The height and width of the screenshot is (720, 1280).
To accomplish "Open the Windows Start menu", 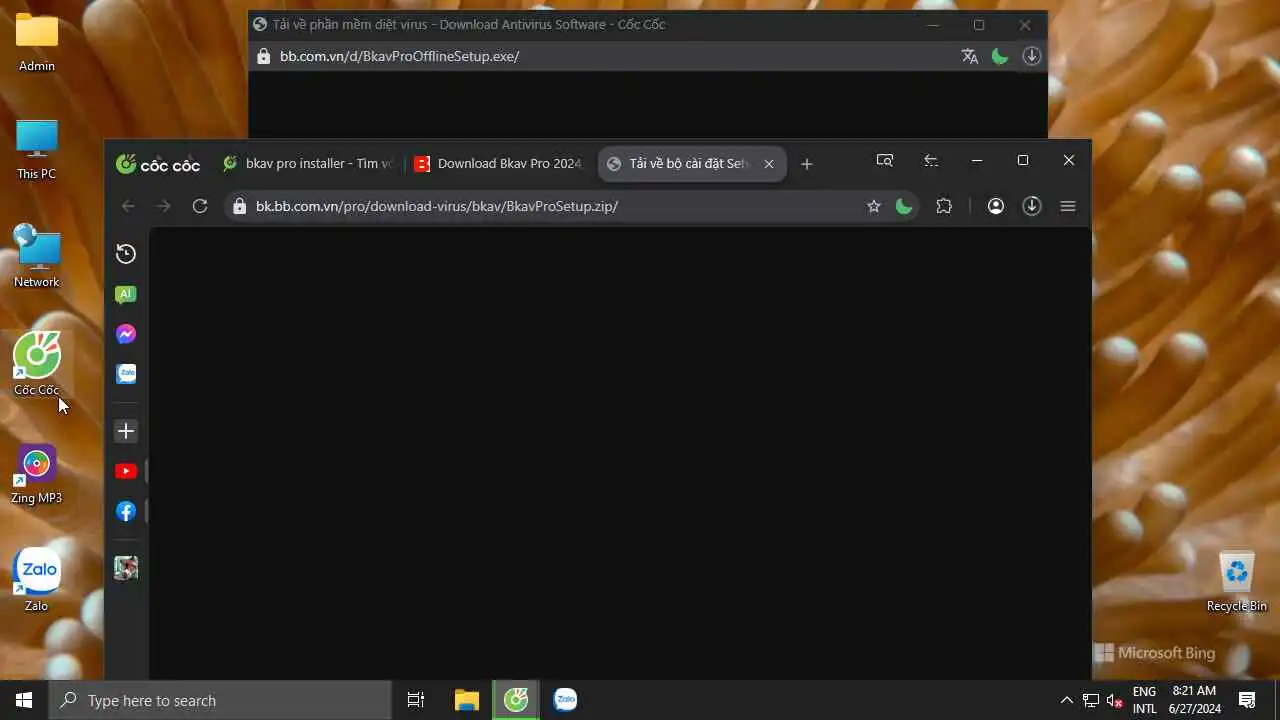I will (x=24, y=700).
